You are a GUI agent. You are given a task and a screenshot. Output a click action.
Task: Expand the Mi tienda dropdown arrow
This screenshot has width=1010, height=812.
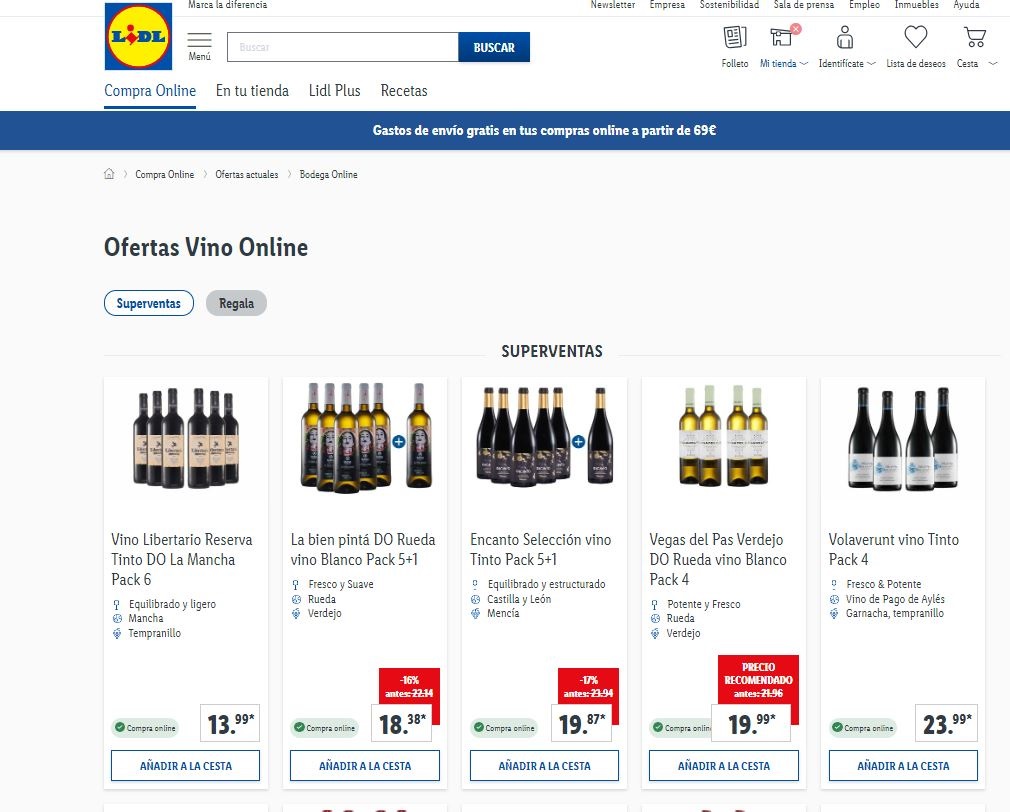tap(804, 64)
